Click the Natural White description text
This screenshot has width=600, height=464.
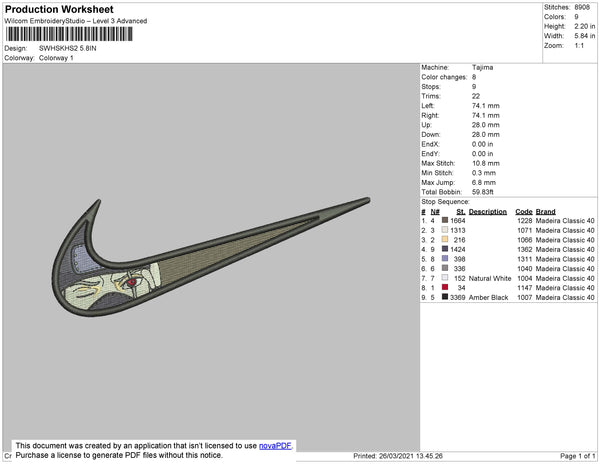point(490,278)
